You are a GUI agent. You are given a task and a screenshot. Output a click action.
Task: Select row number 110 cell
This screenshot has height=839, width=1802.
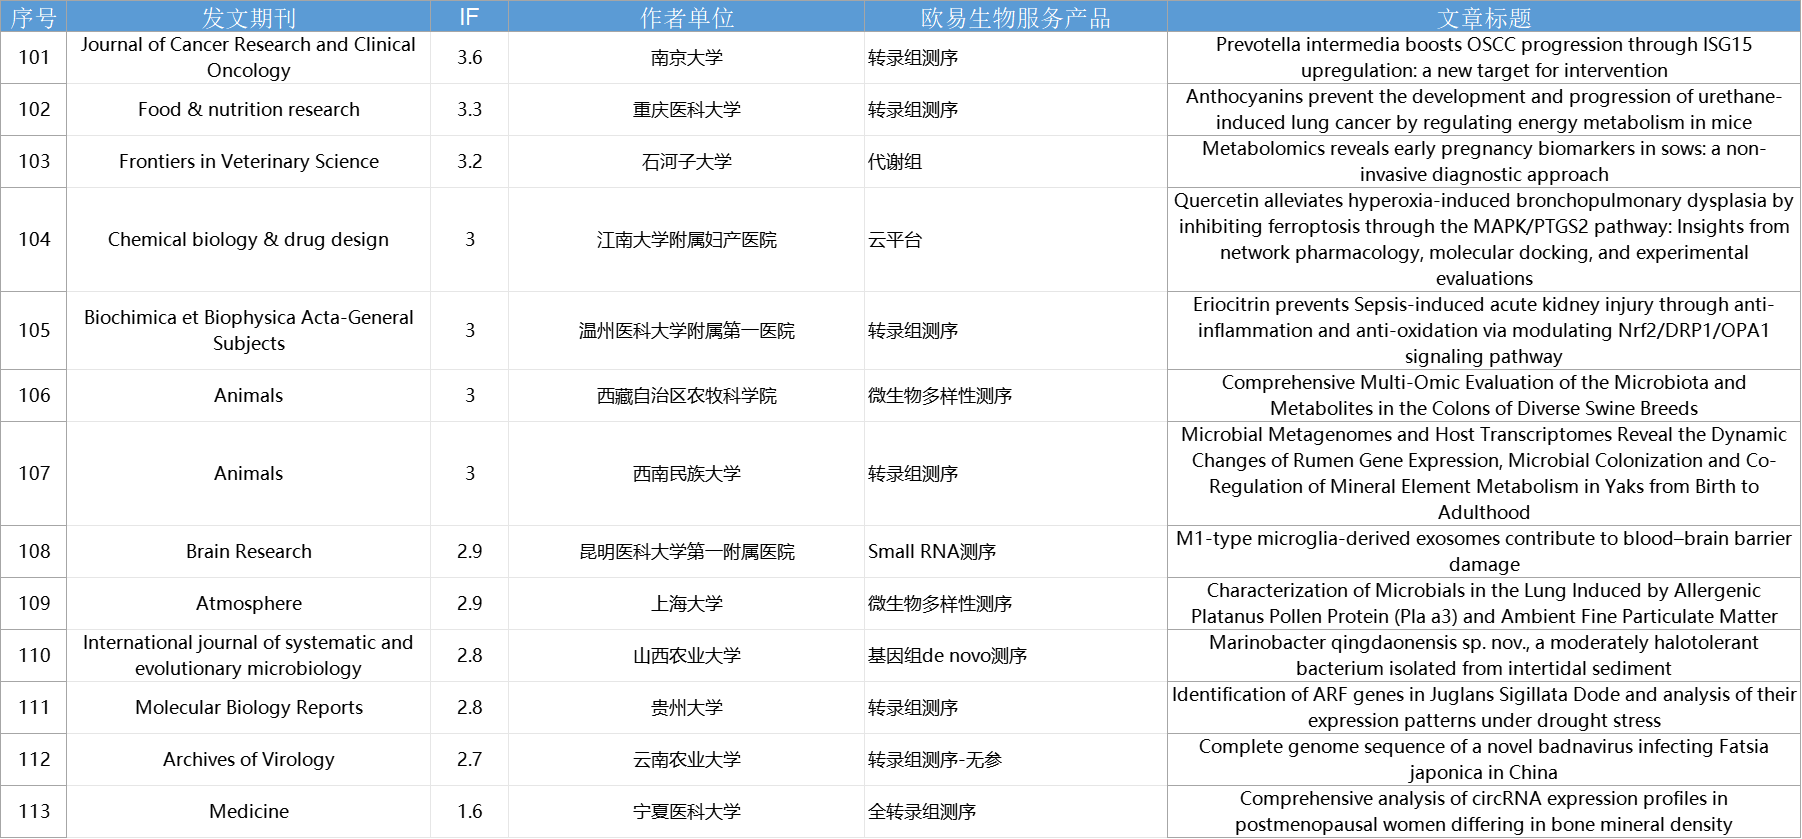click(x=34, y=656)
